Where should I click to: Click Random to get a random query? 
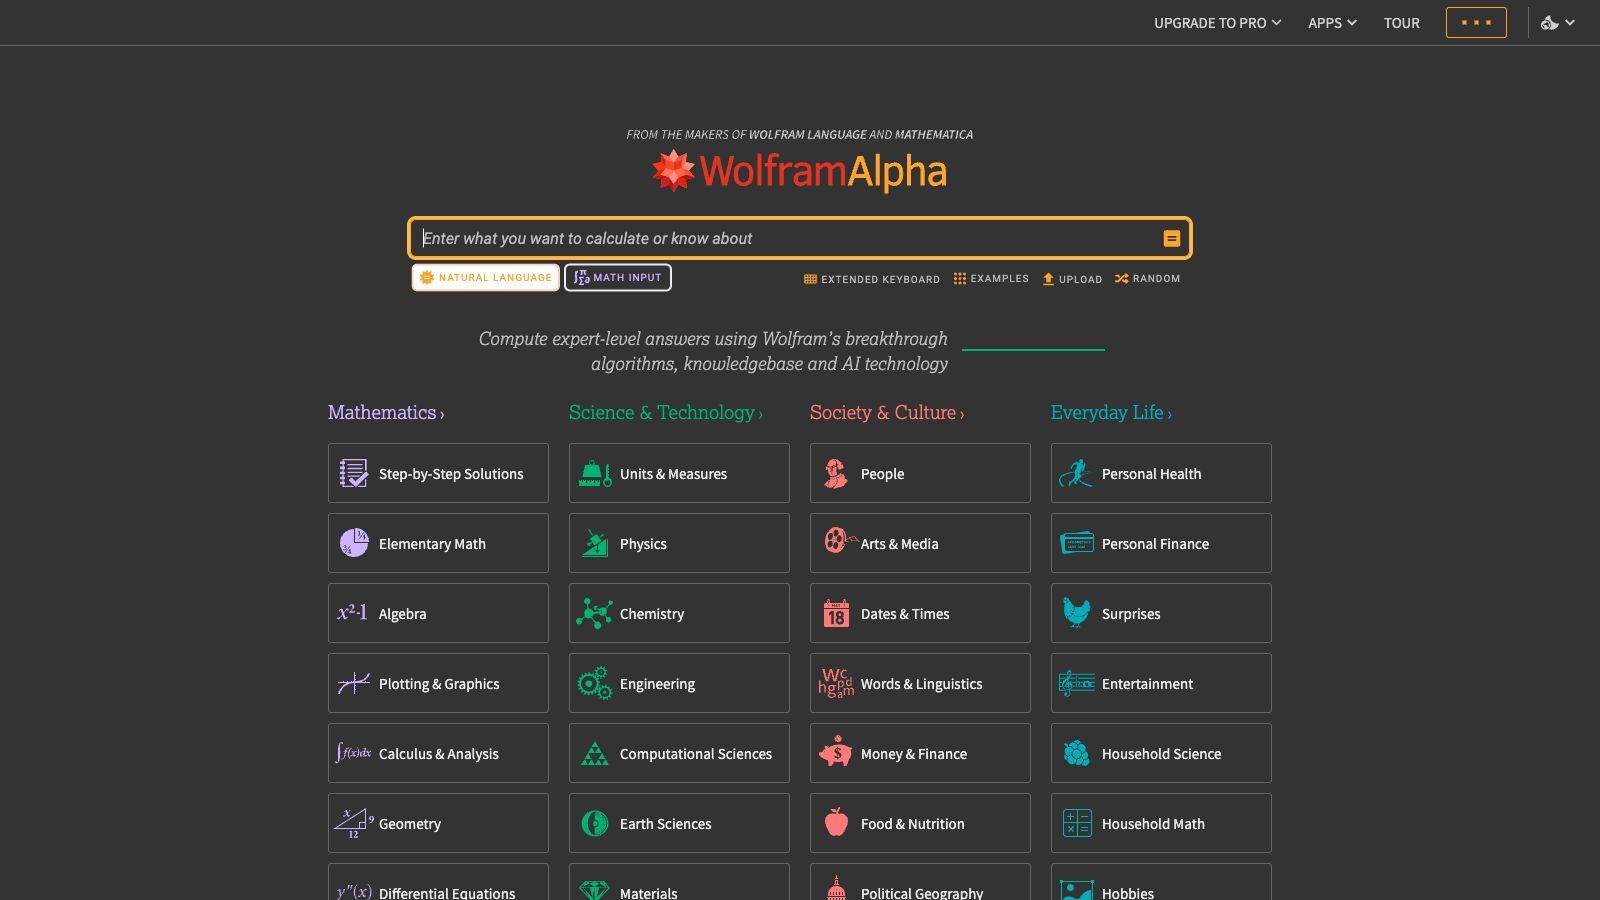tap(1148, 278)
